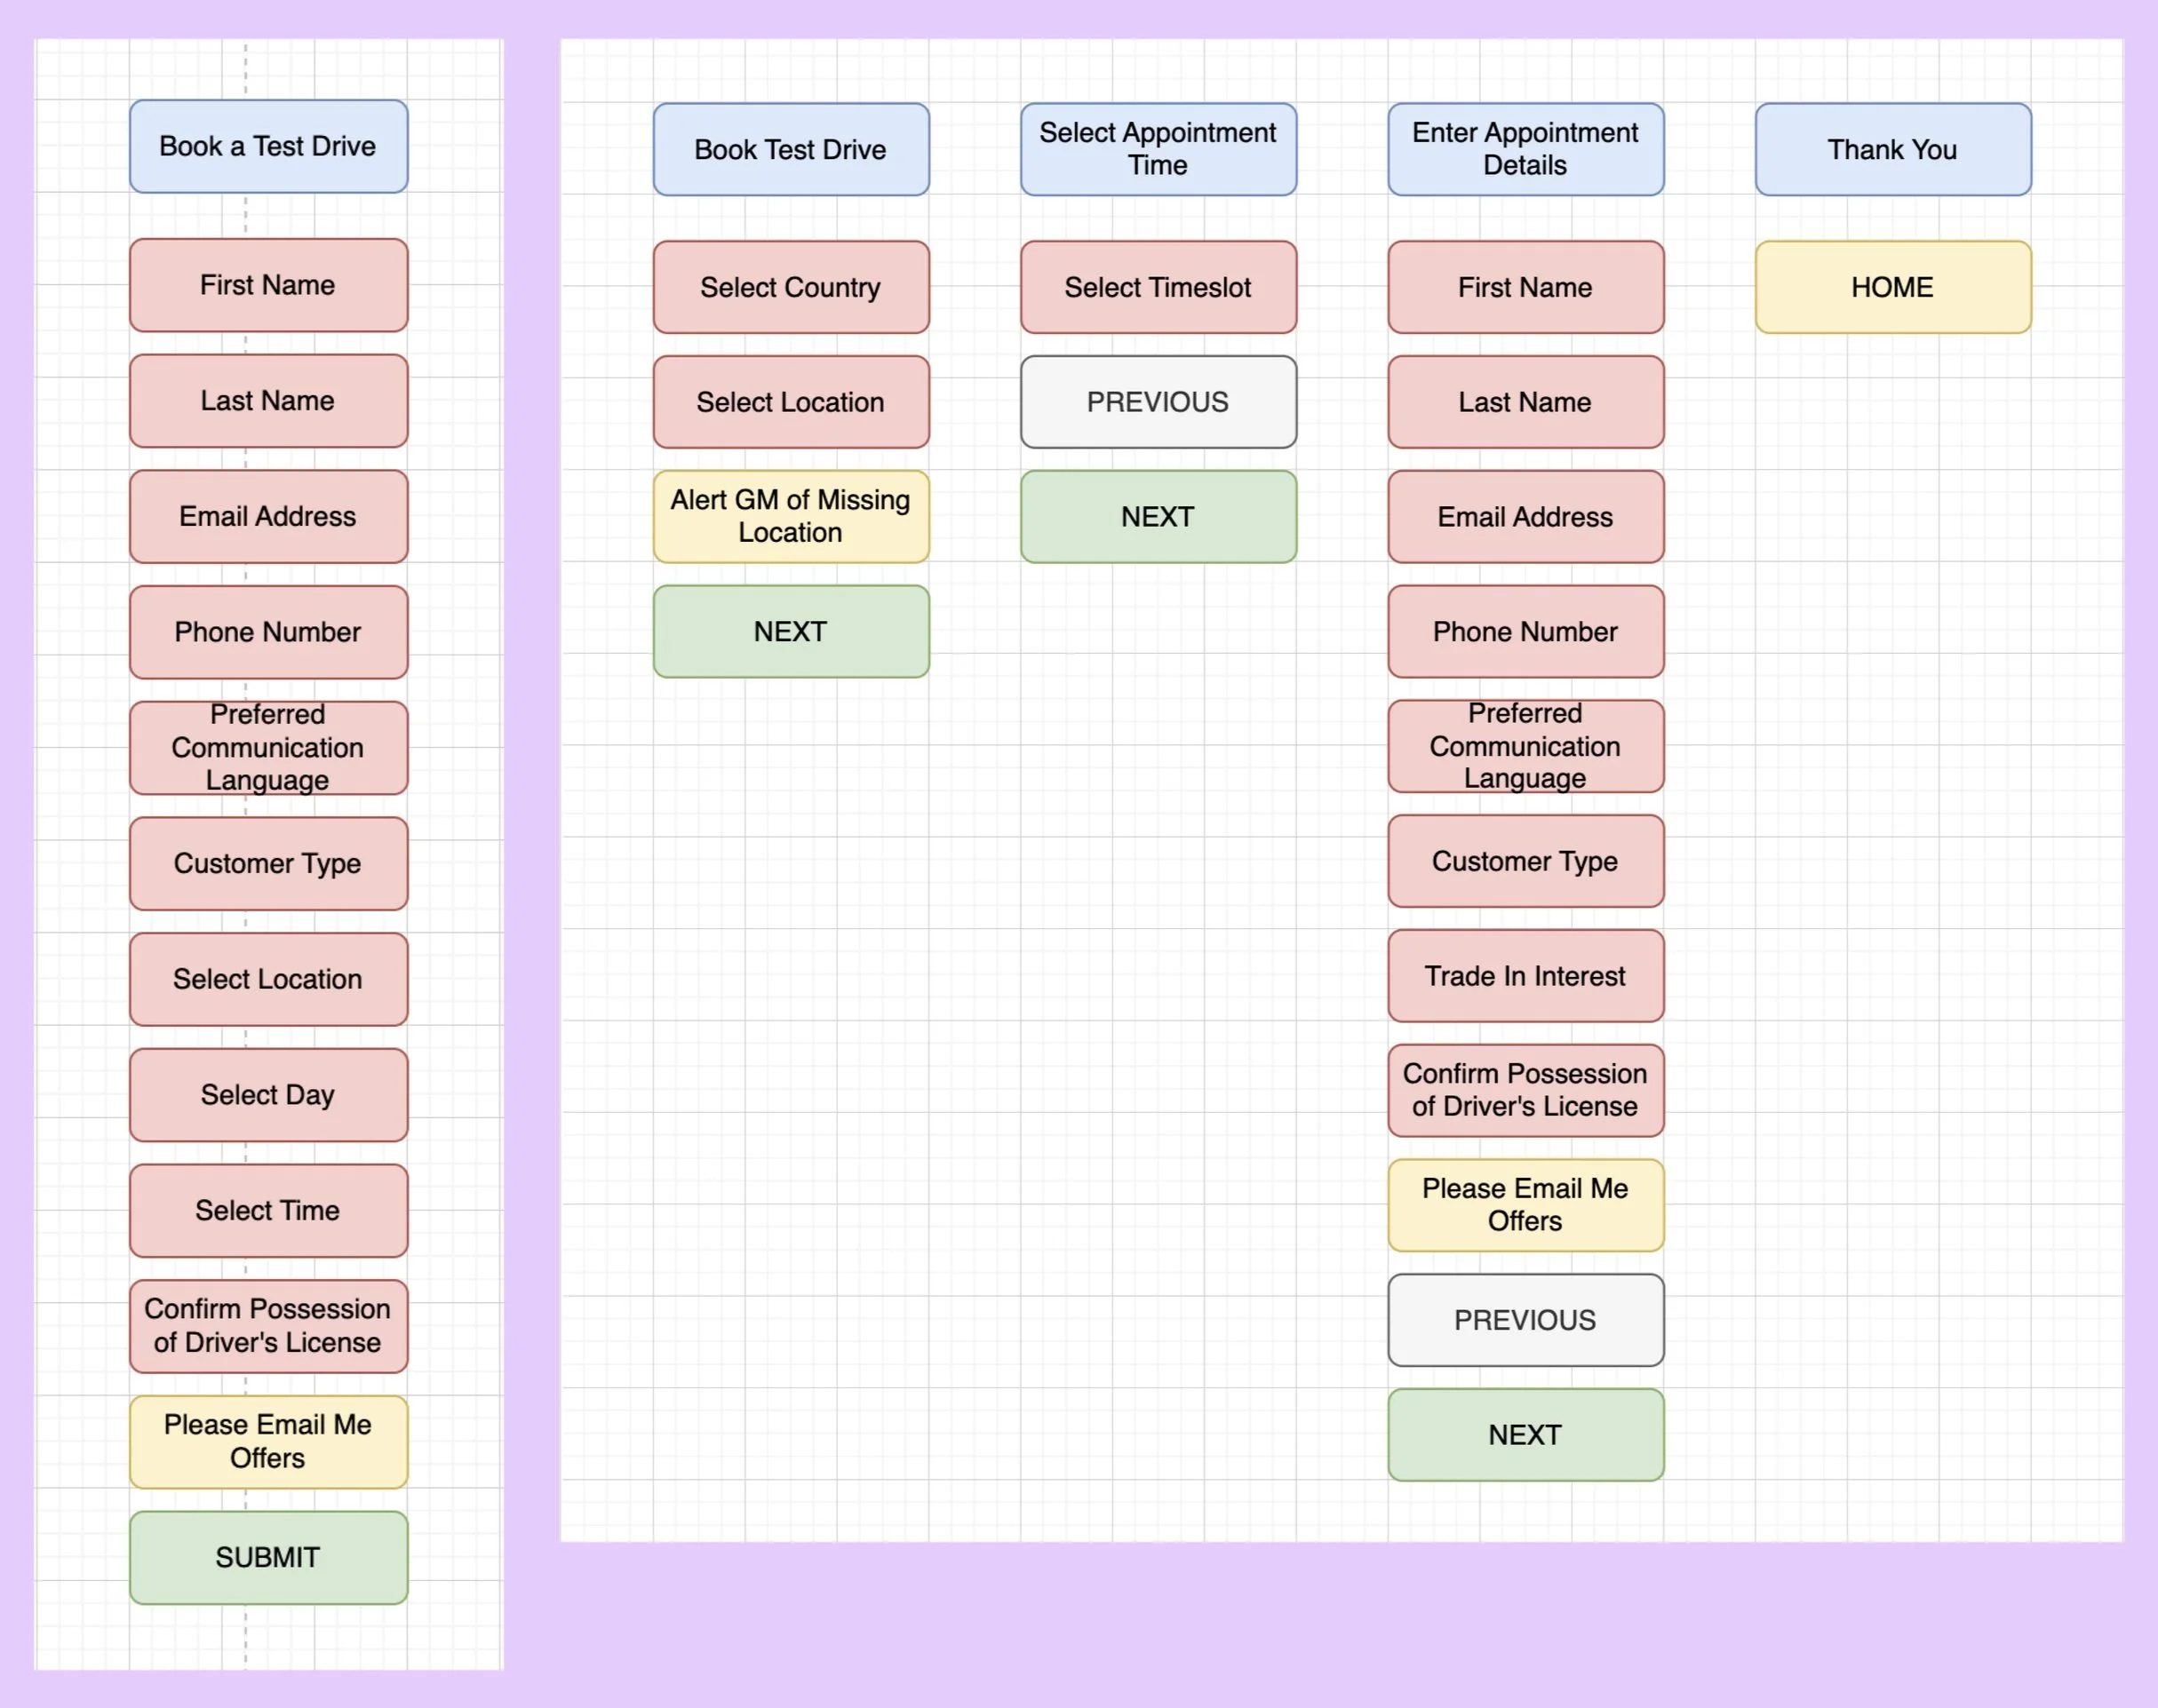Click NEXT at bottom of Appointment Details column
The width and height of the screenshot is (2158, 1708).
[x=1525, y=1434]
